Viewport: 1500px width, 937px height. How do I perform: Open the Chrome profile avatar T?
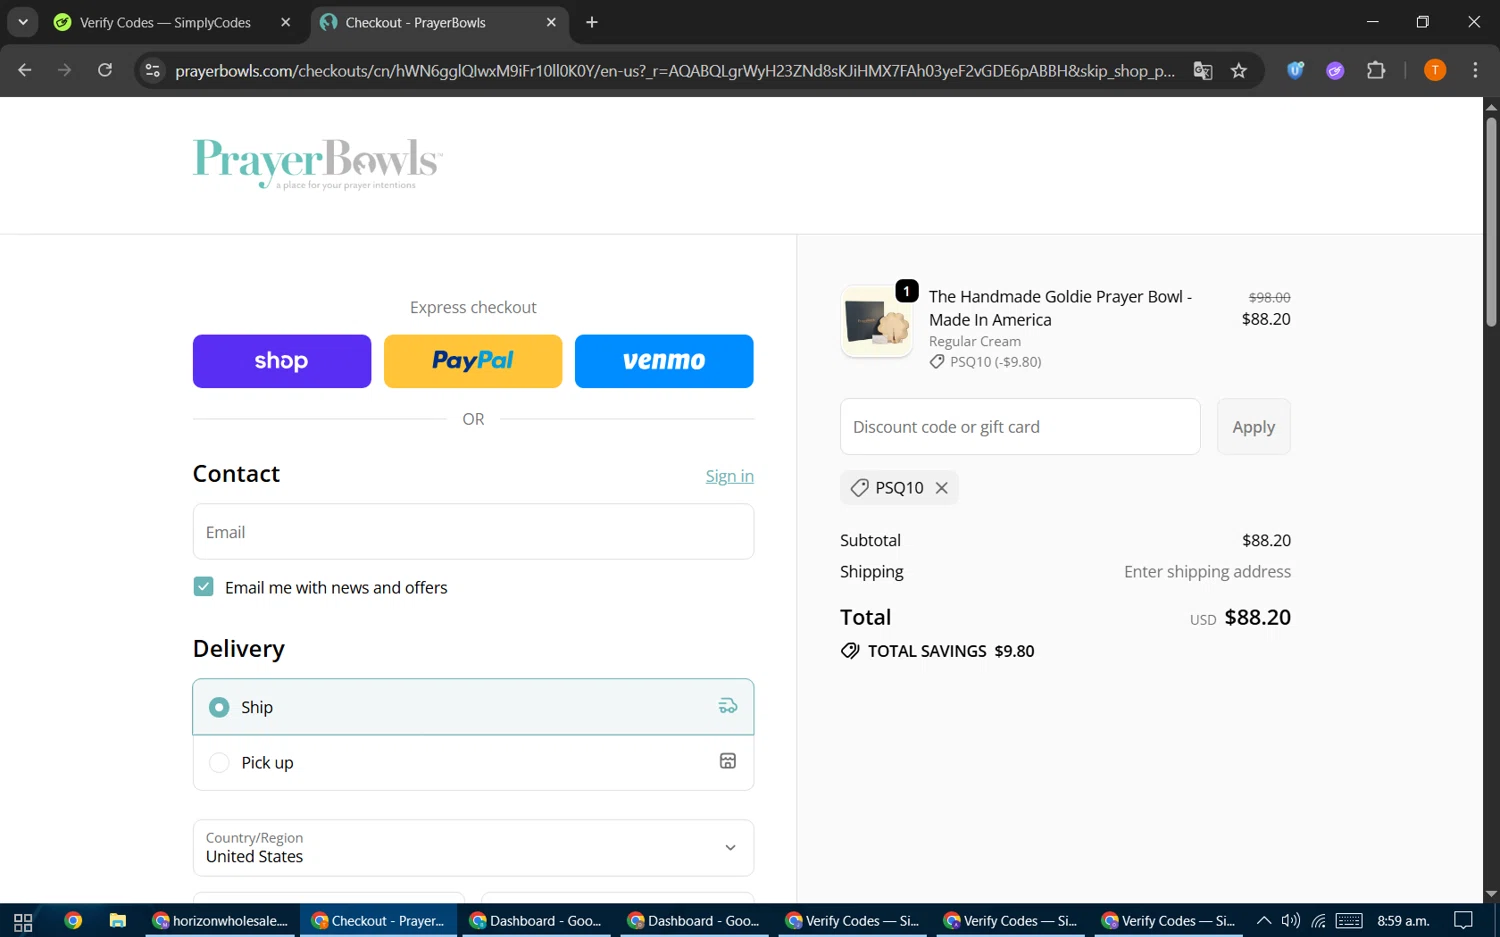coord(1435,70)
